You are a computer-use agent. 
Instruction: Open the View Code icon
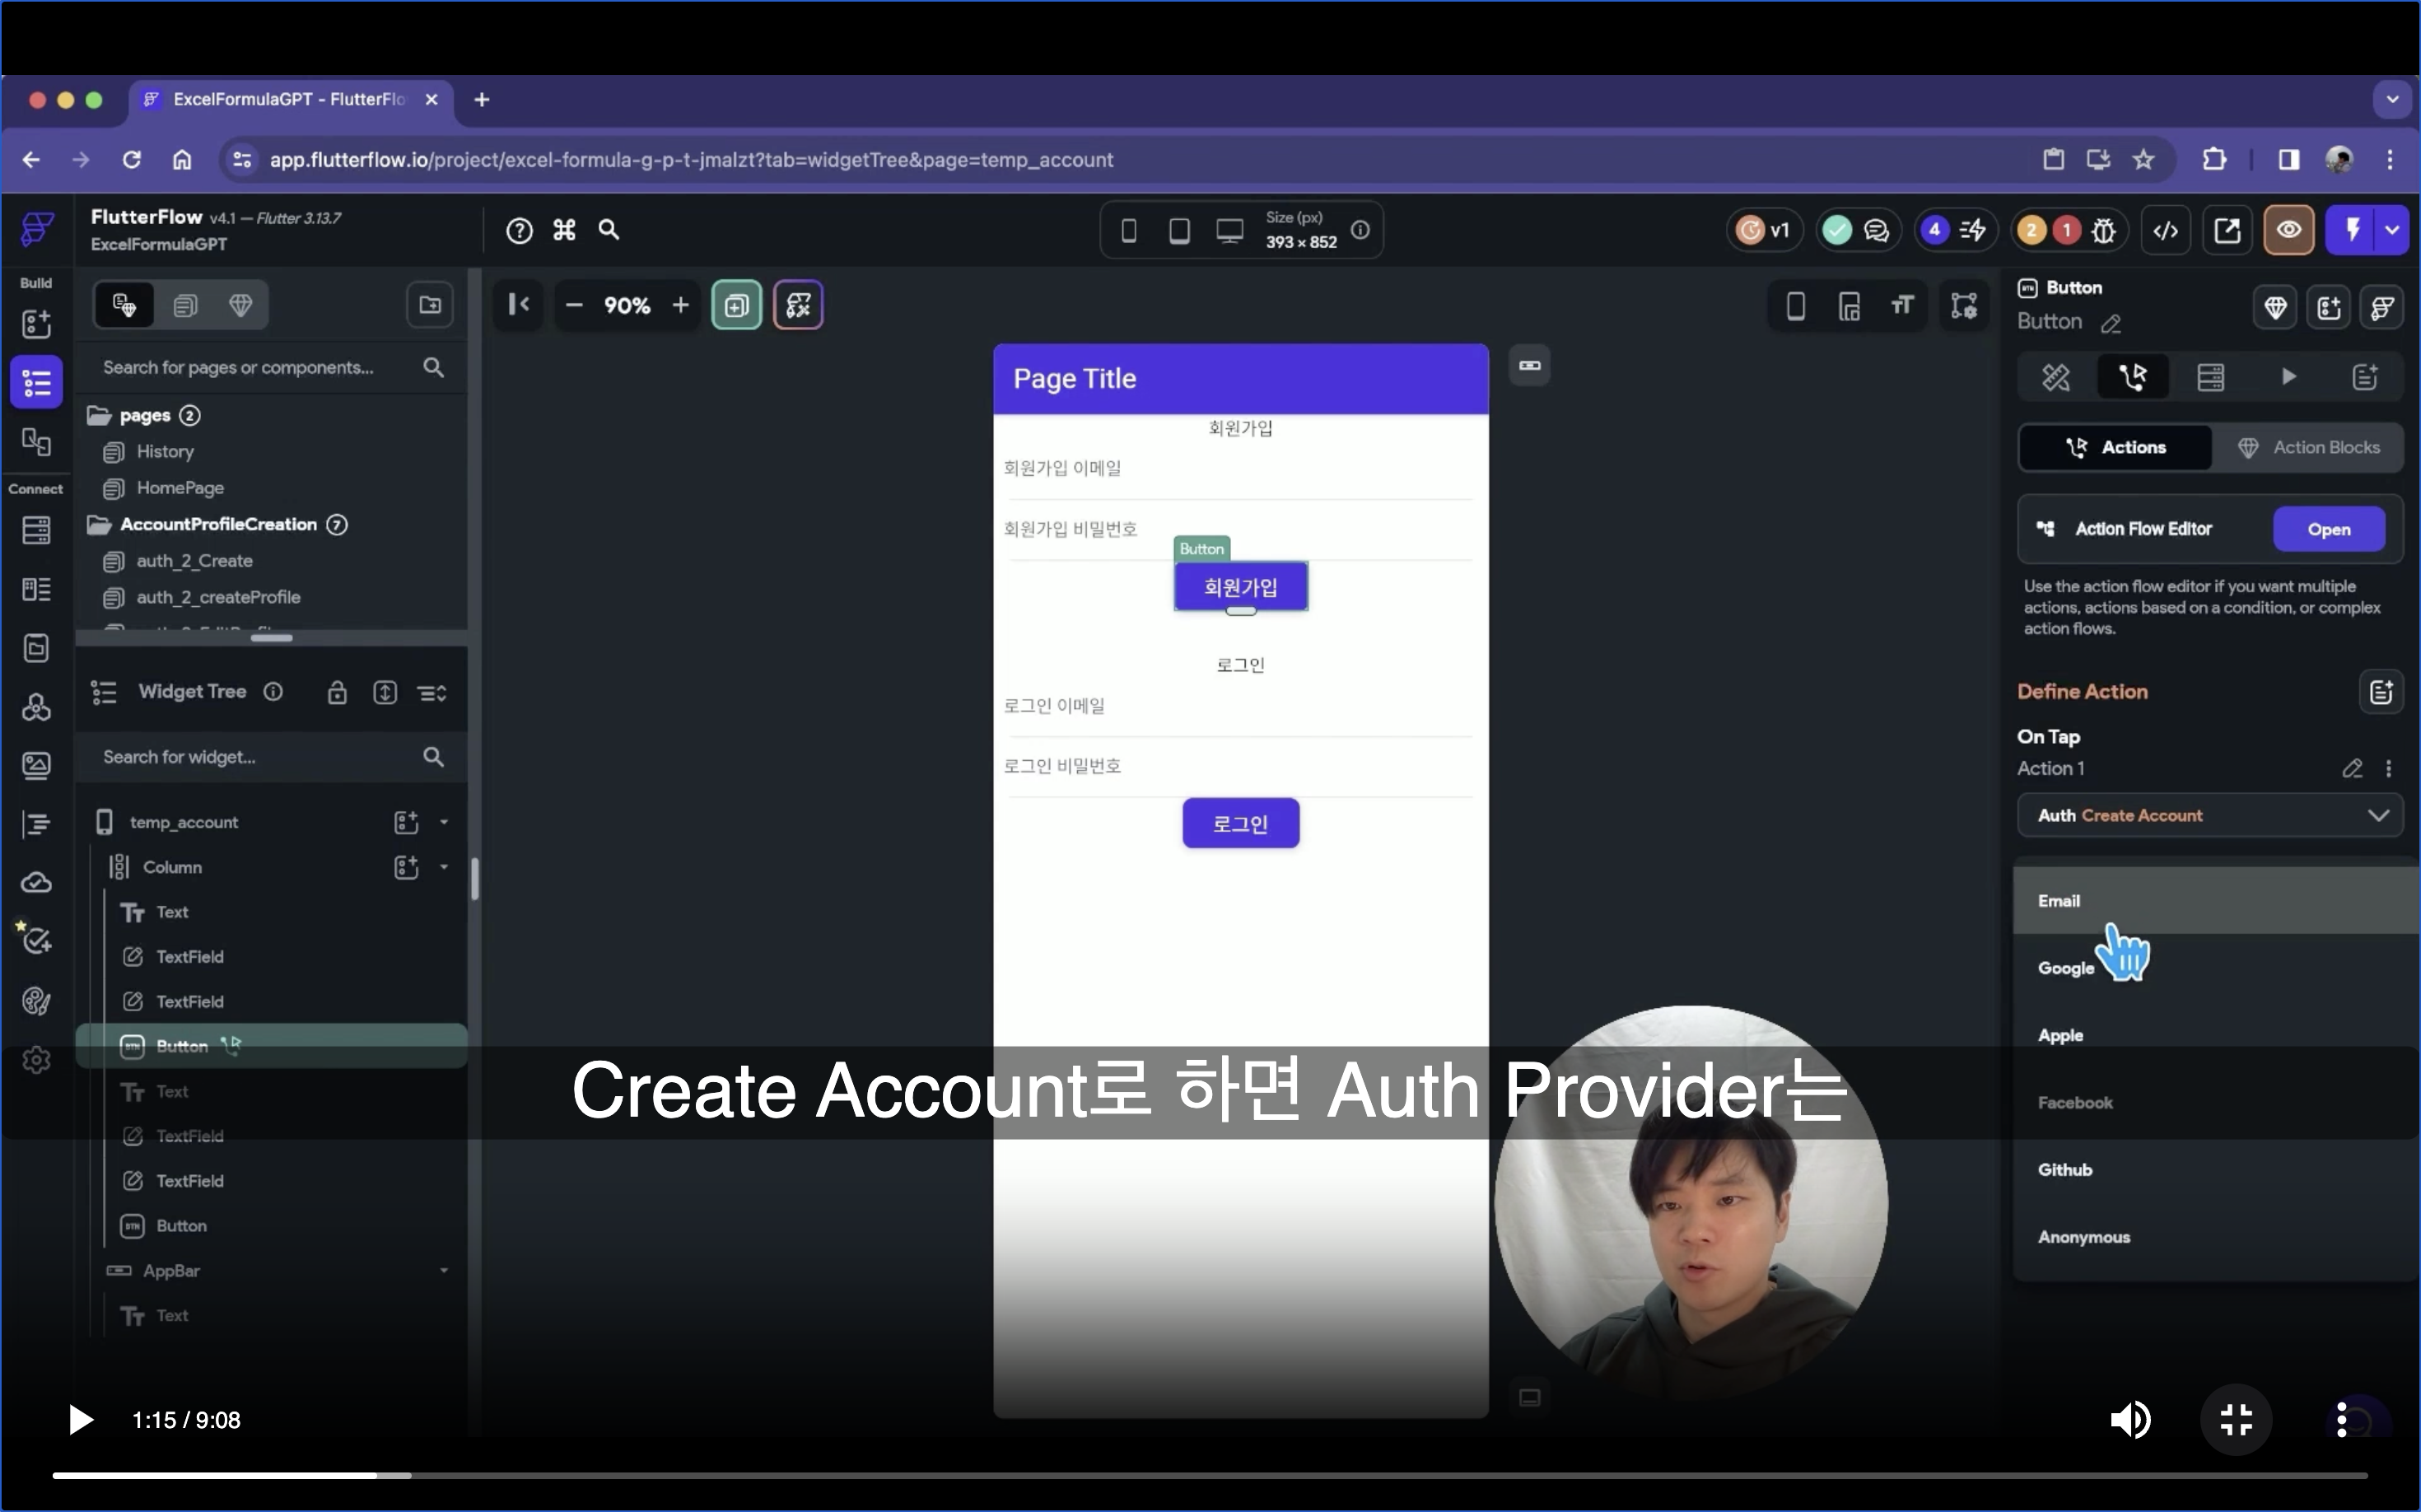coord(2166,231)
